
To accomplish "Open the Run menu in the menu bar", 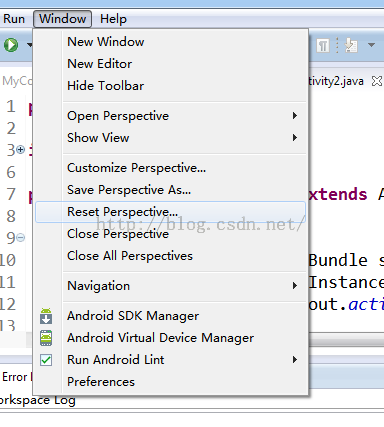I will pyautogui.click(x=14, y=19).
